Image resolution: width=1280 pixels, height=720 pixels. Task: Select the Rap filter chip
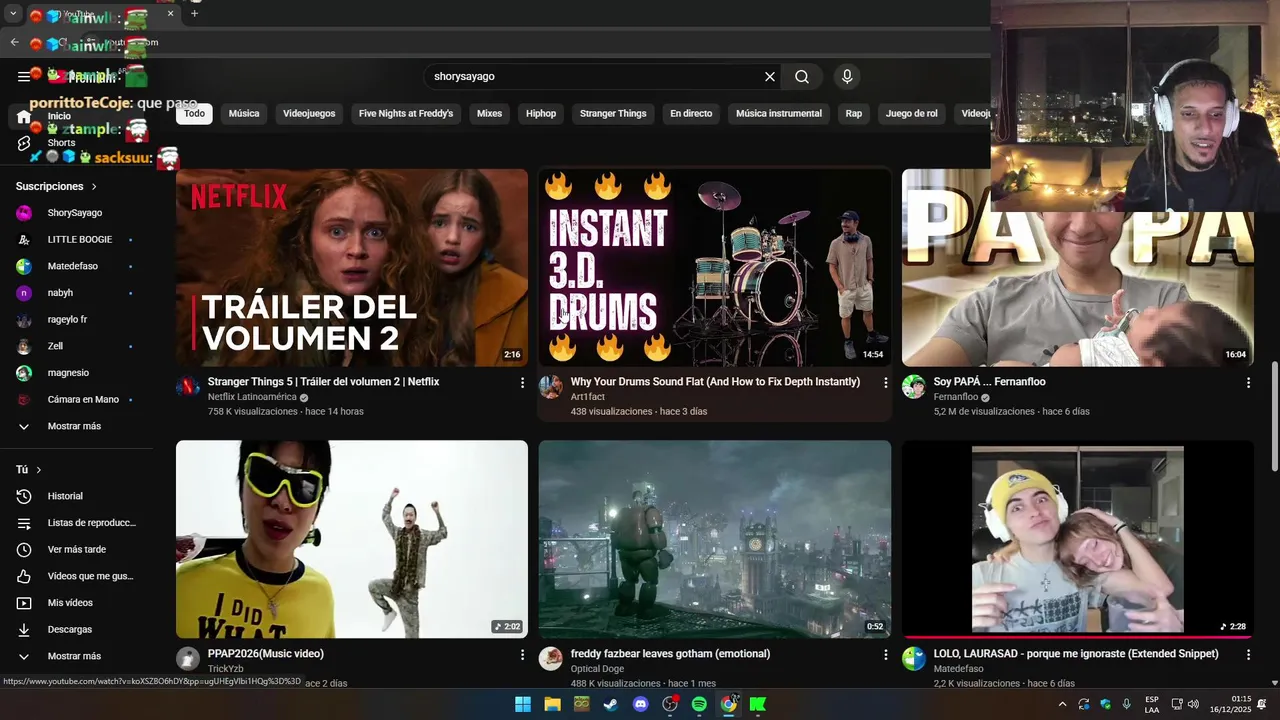854,113
